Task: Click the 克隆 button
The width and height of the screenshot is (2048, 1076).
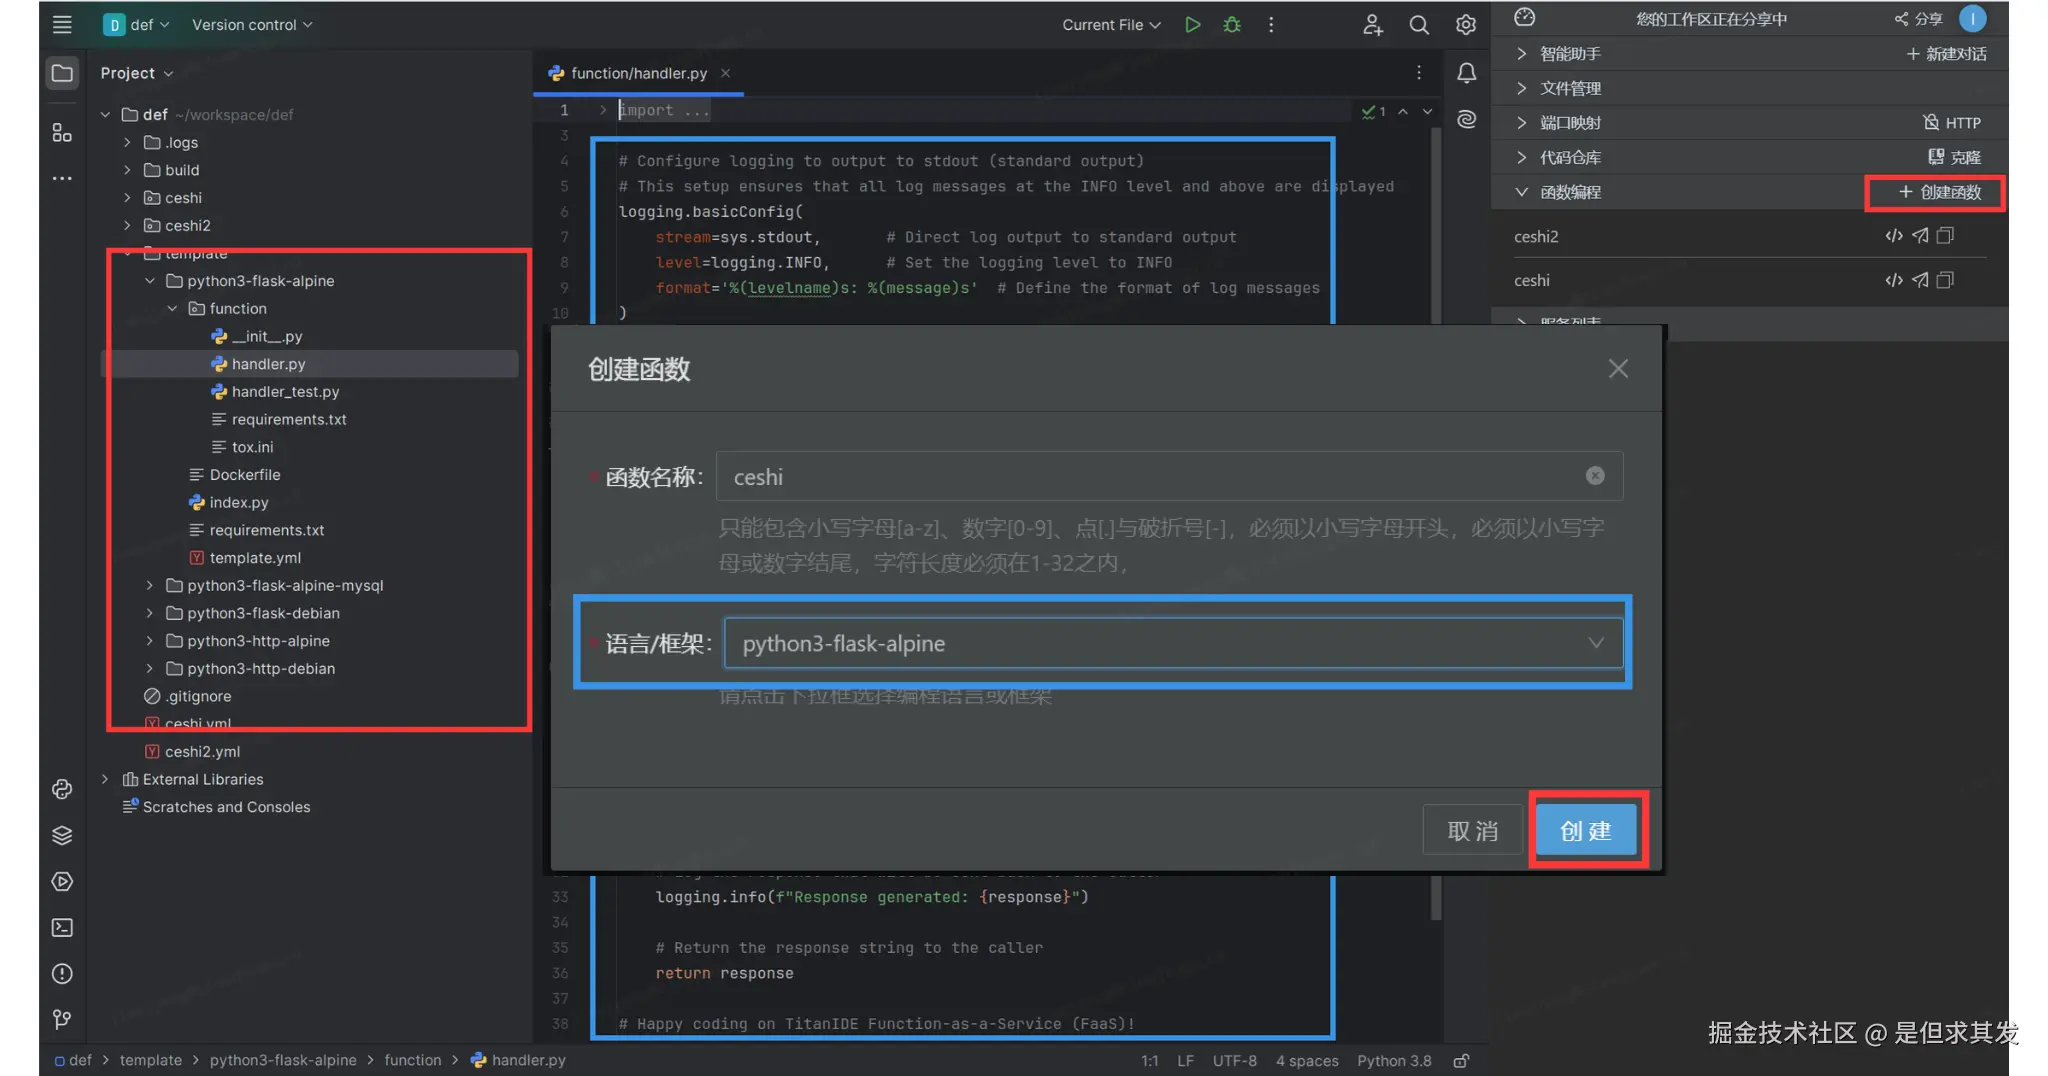Action: coord(1954,157)
